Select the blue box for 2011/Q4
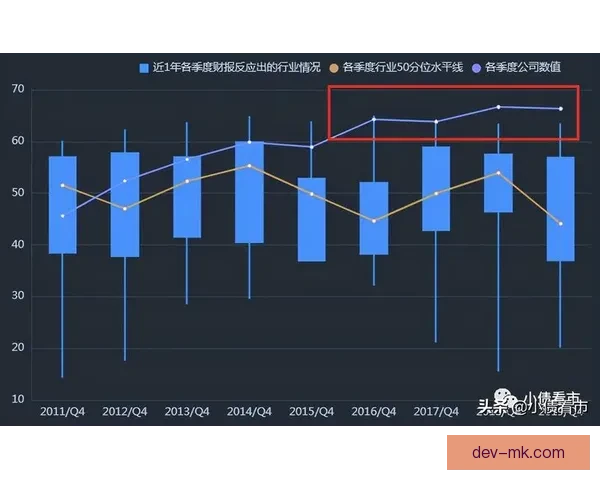600x480 pixels. pyautogui.click(x=62, y=205)
